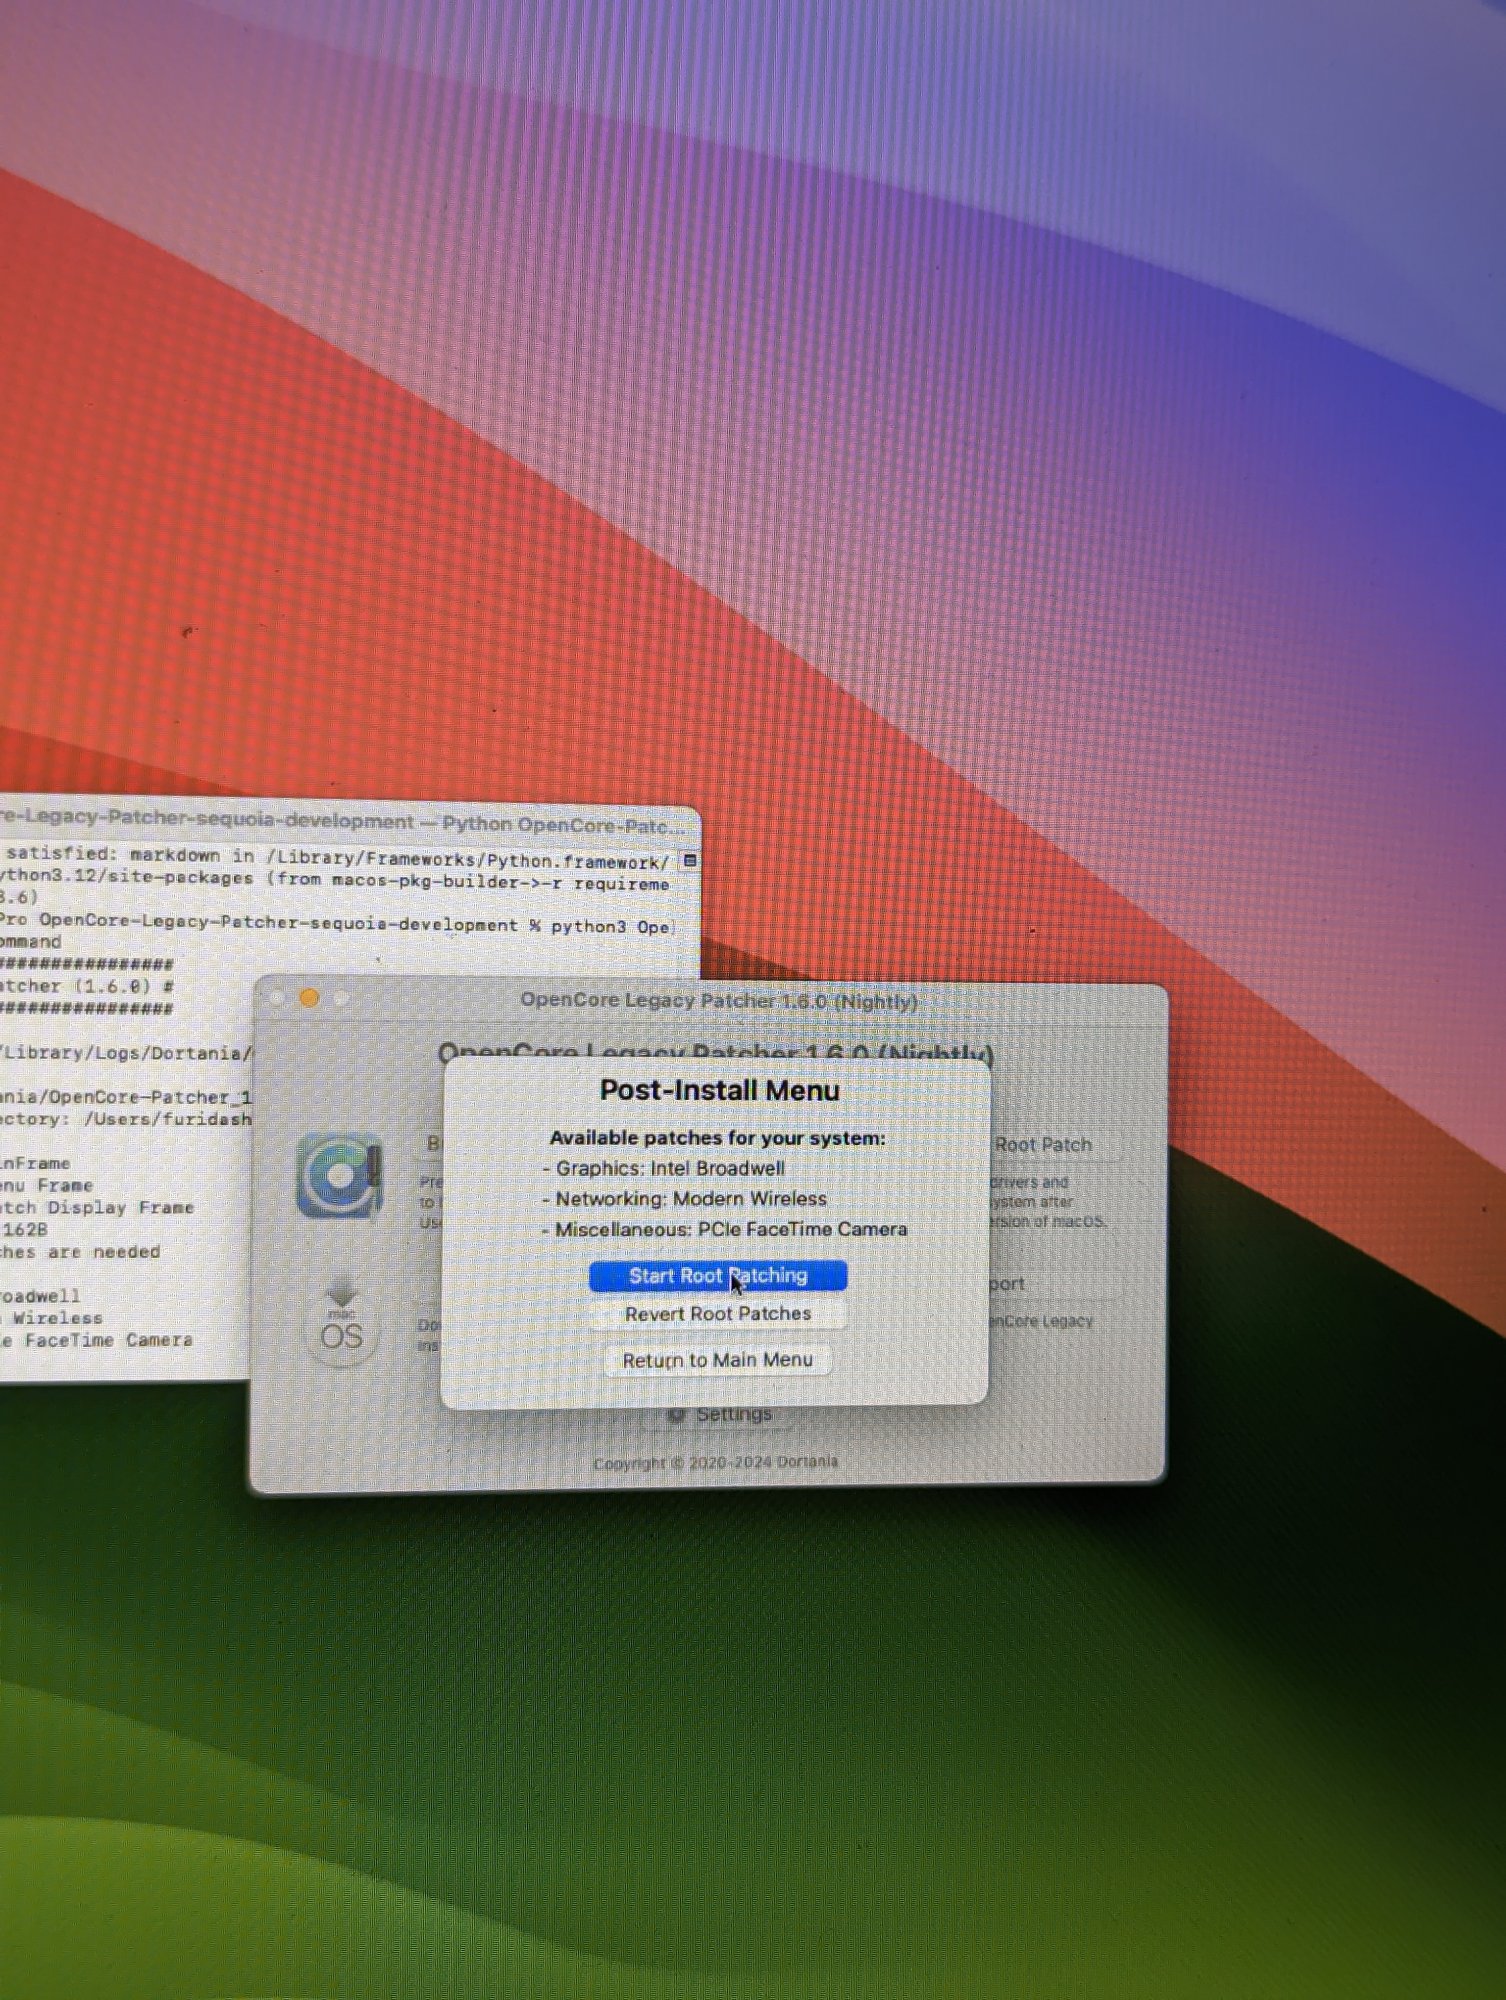Click 'Available patches for your system:' label

tap(717, 1138)
